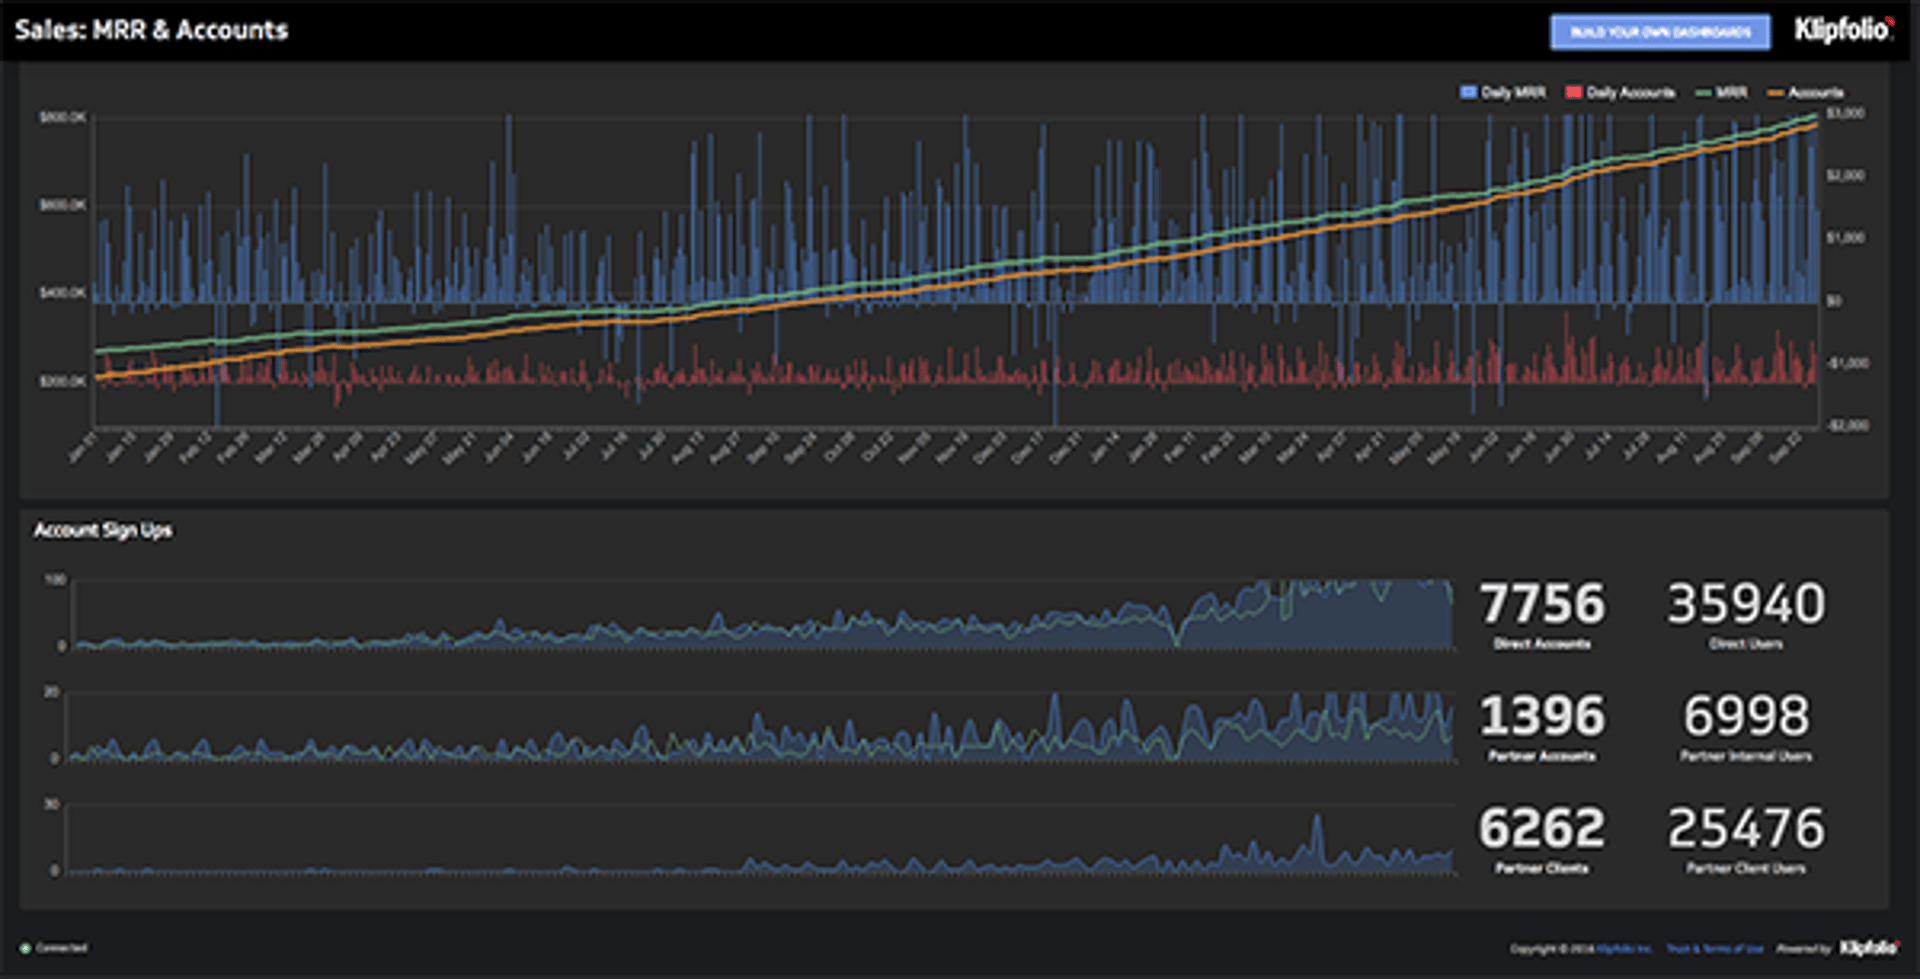The height and width of the screenshot is (979, 1920).
Task: Click the 7756 Direct Accounts metric
Action: (x=1542, y=604)
